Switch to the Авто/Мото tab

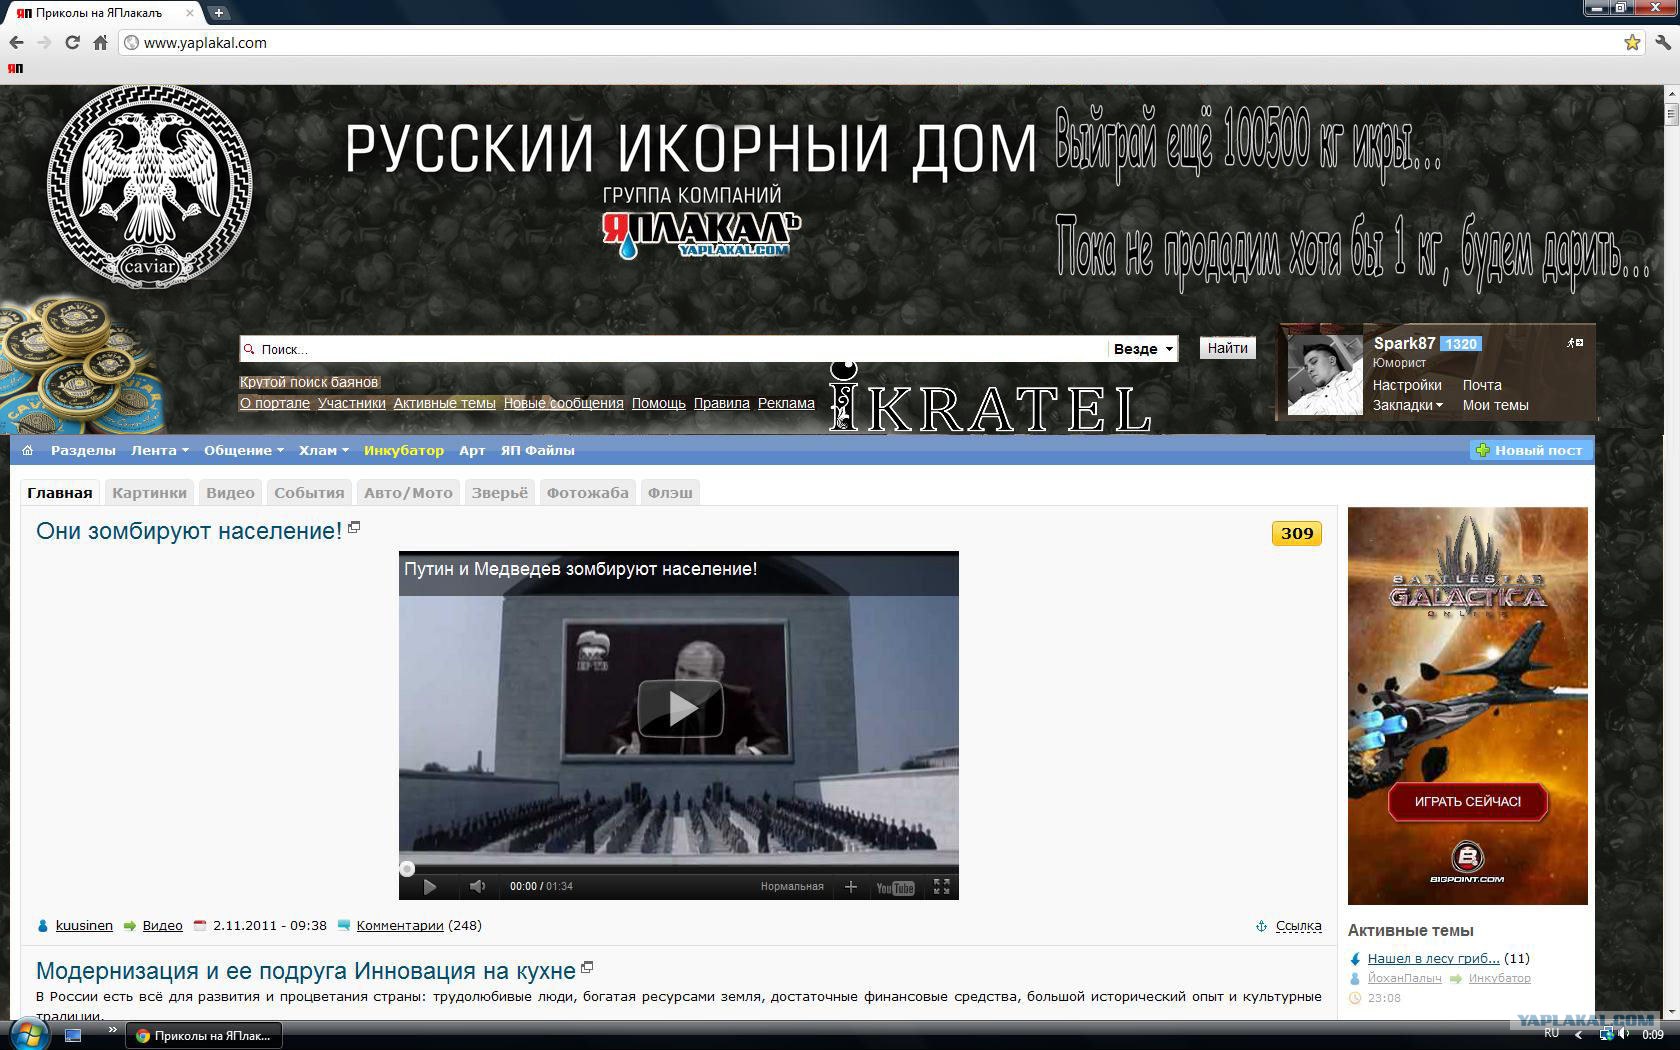tap(408, 492)
